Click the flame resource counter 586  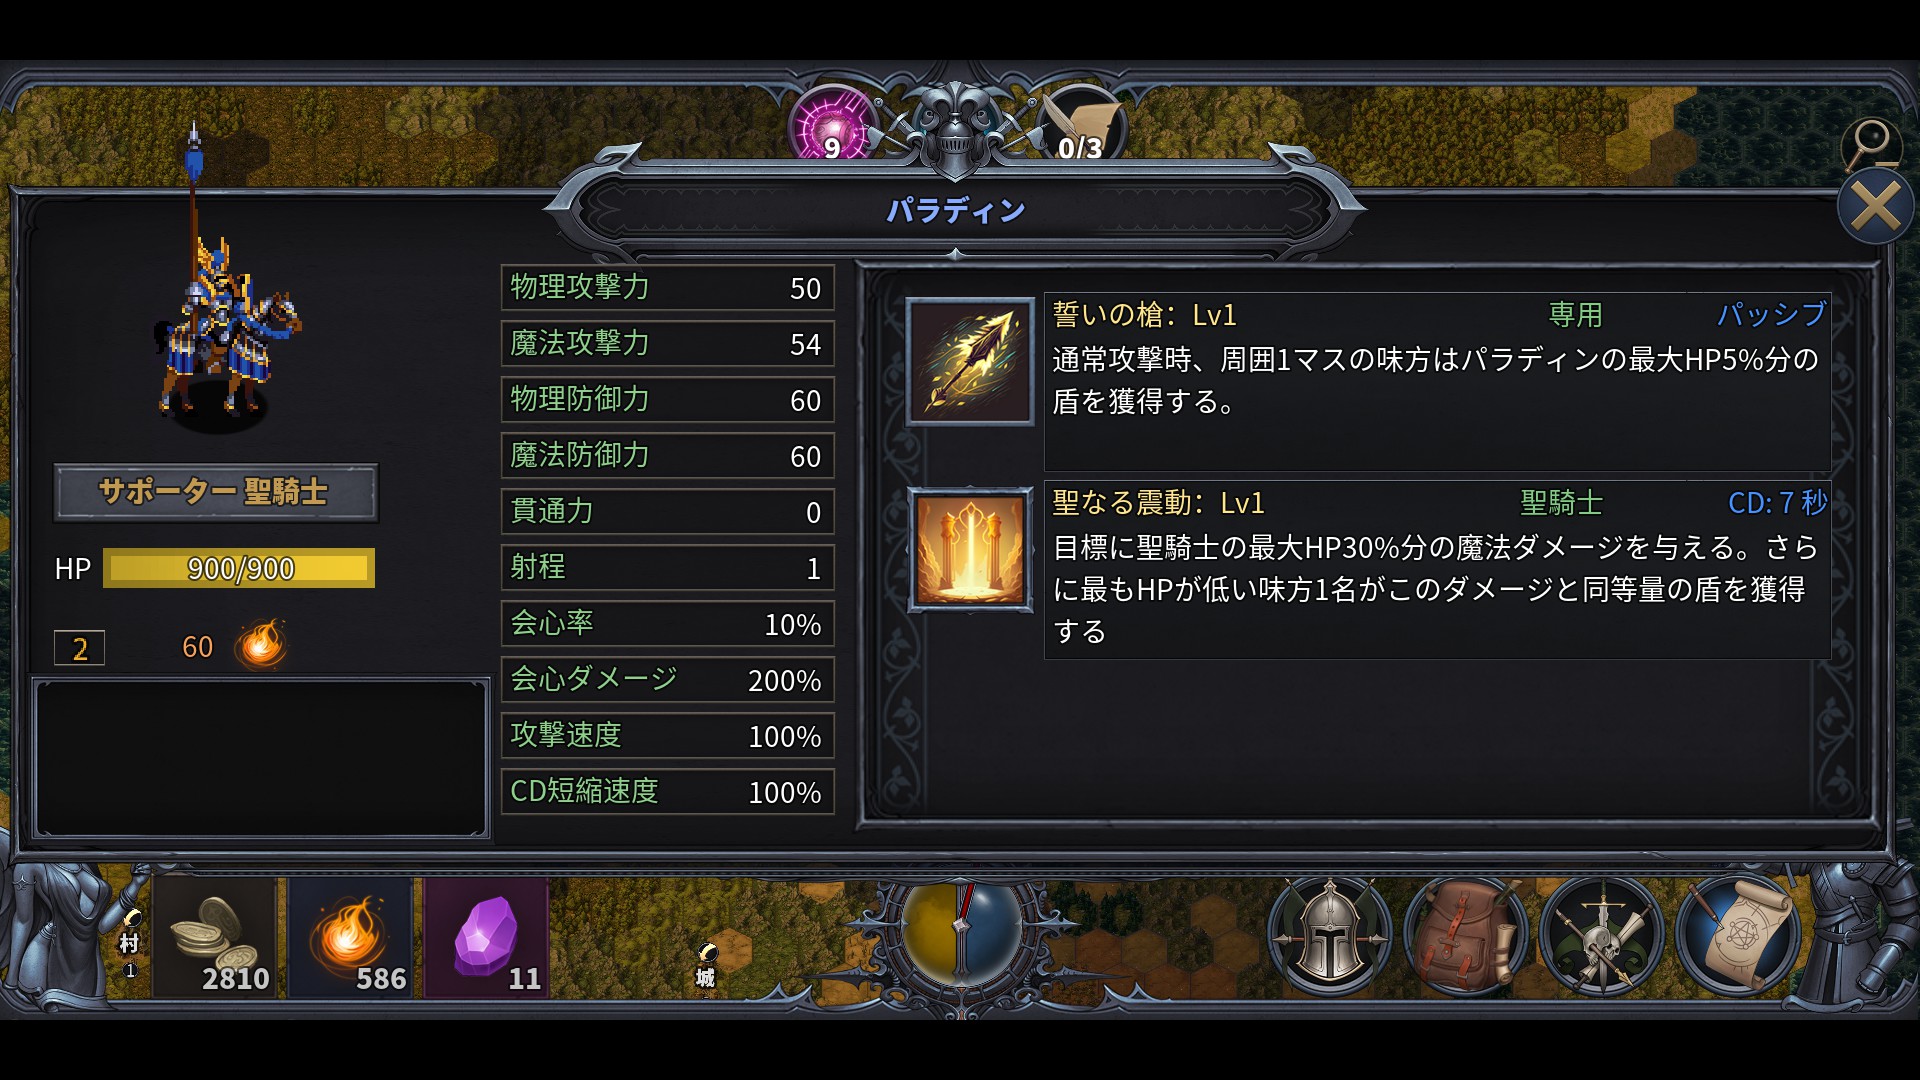[x=350, y=938]
